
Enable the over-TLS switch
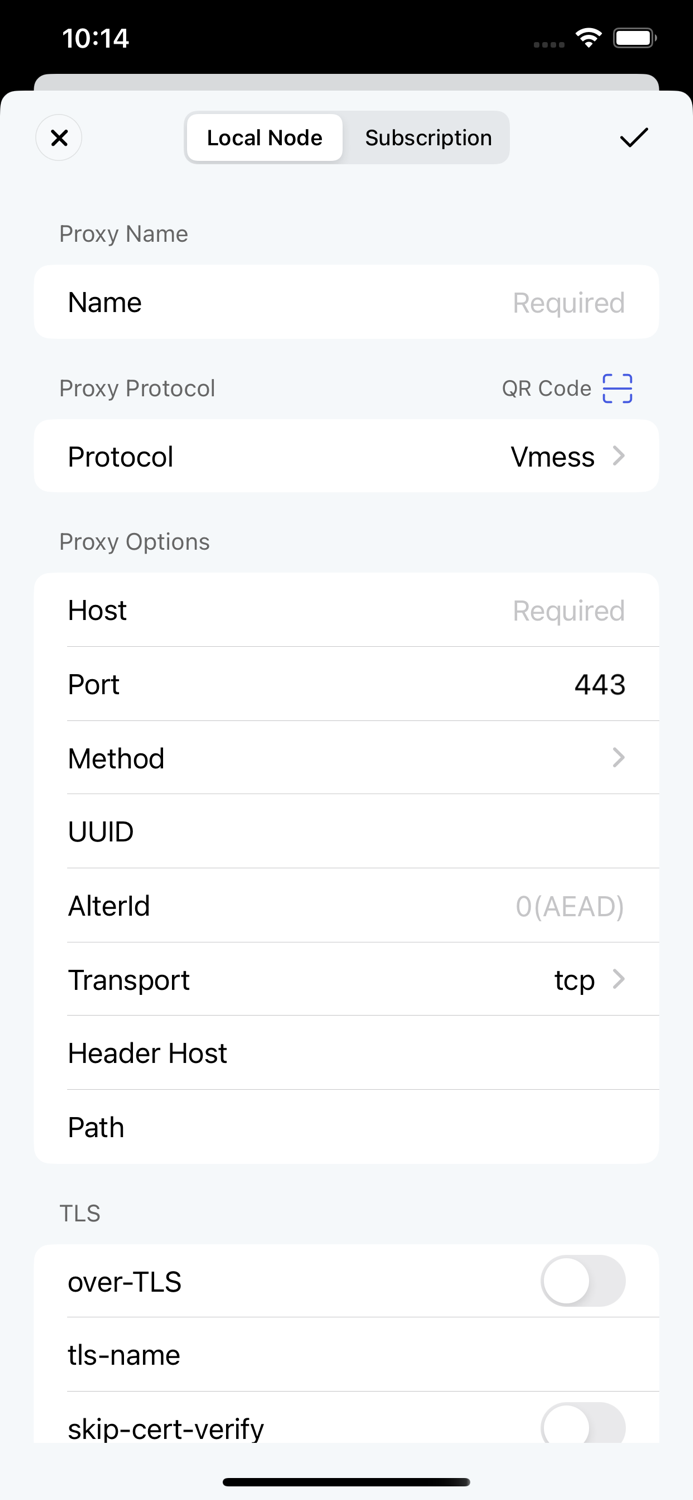[582, 1281]
